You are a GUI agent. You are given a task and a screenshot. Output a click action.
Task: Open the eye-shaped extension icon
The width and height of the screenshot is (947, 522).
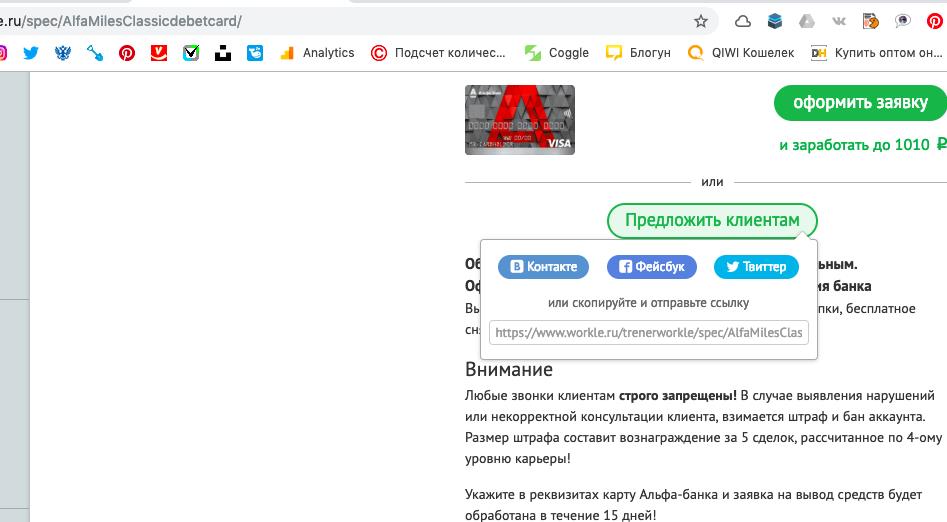(x=902, y=22)
